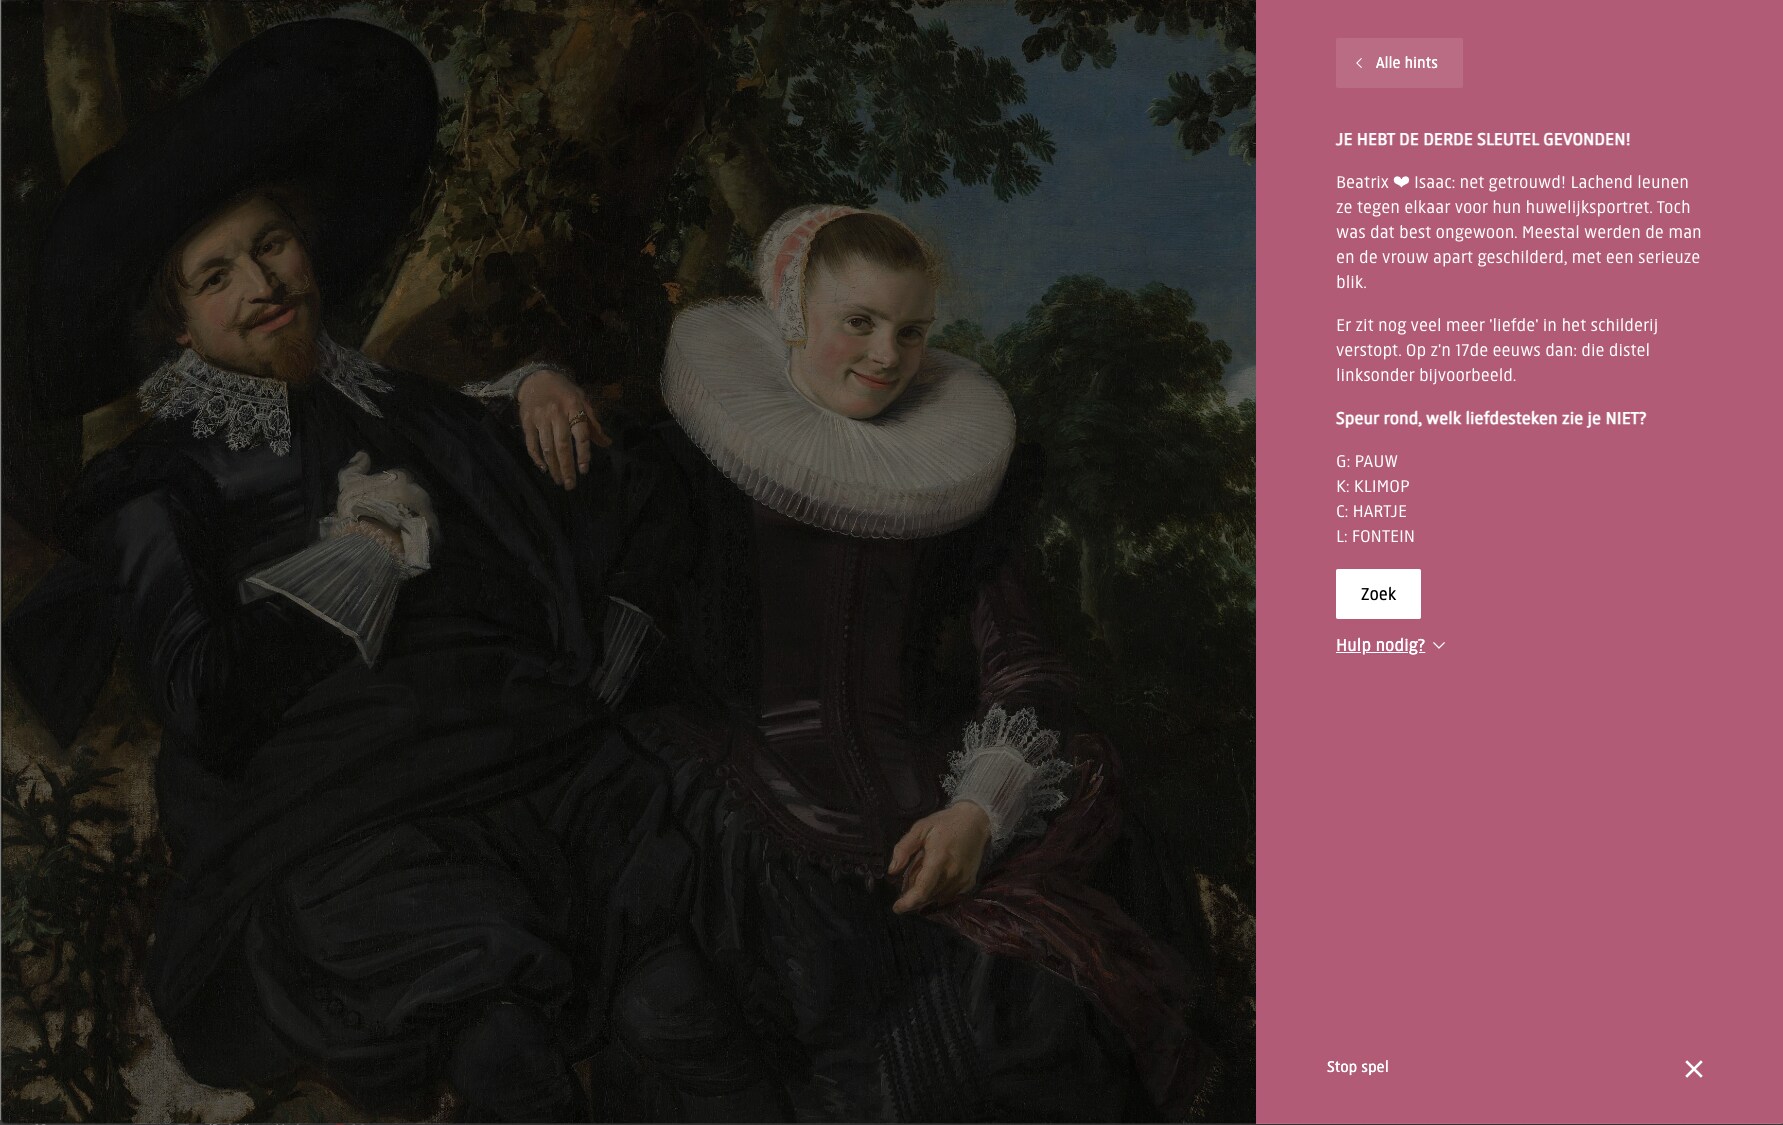Image resolution: width=1783 pixels, height=1125 pixels.
Task: Expand the chevron next to Hulp nodig?
Action: (x=1439, y=646)
